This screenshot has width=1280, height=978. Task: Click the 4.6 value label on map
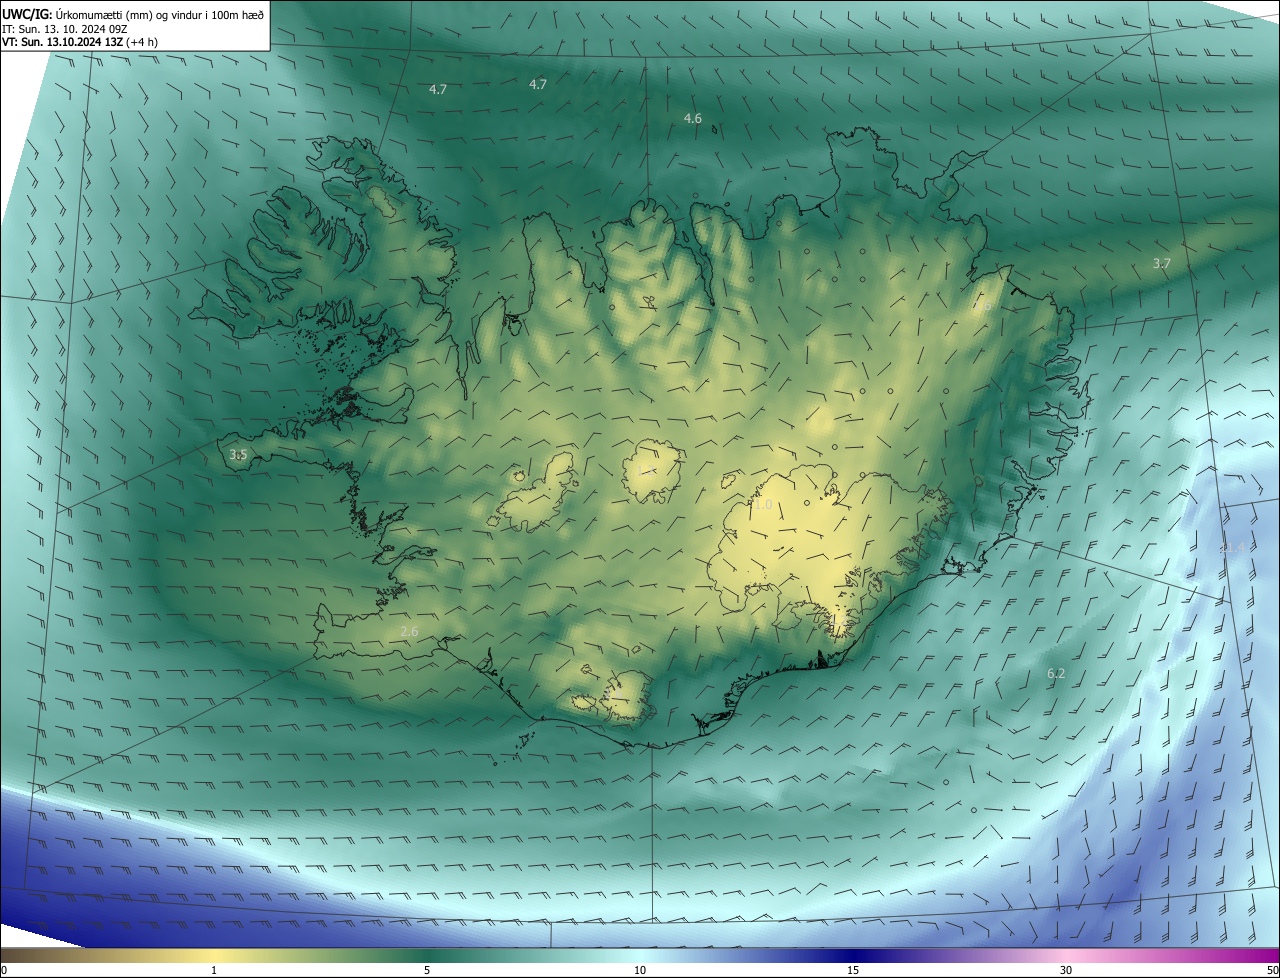point(692,119)
